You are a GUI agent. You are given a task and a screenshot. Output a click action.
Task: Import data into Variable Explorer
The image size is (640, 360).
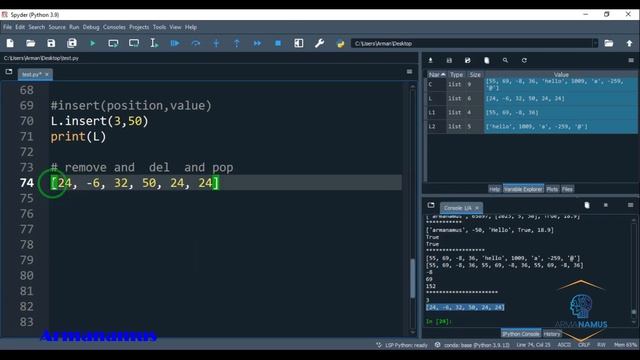pos(430,60)
